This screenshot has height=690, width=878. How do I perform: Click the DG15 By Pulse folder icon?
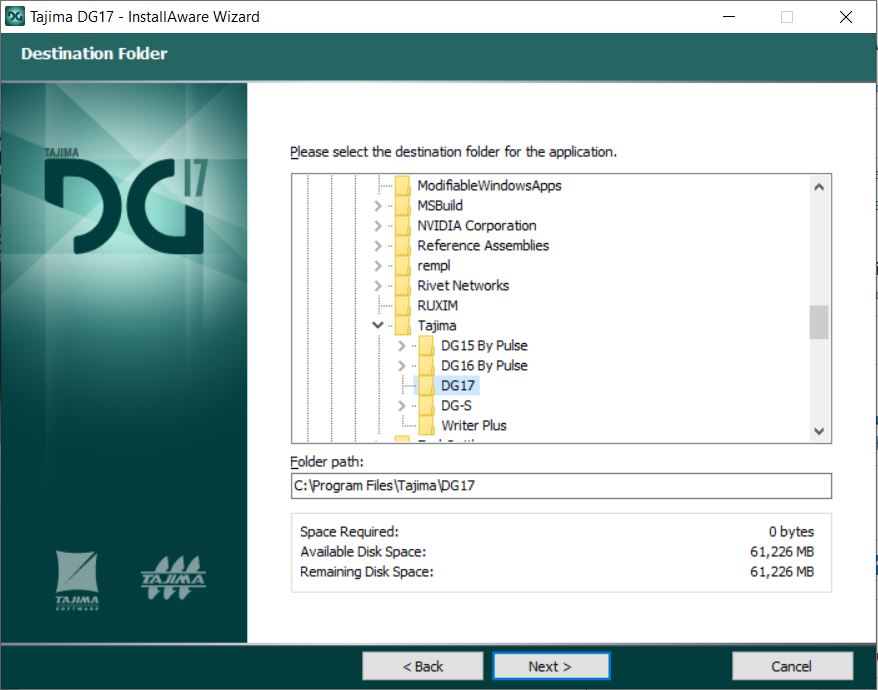tap(426, 346)
